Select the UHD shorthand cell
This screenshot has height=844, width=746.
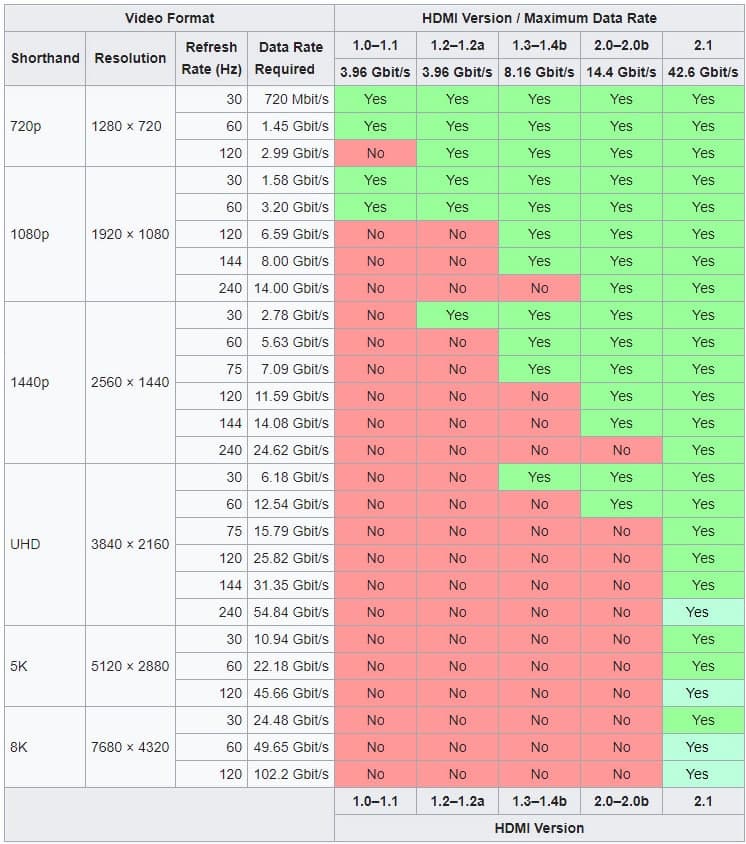pyautogui.click(x=45, y=545)
